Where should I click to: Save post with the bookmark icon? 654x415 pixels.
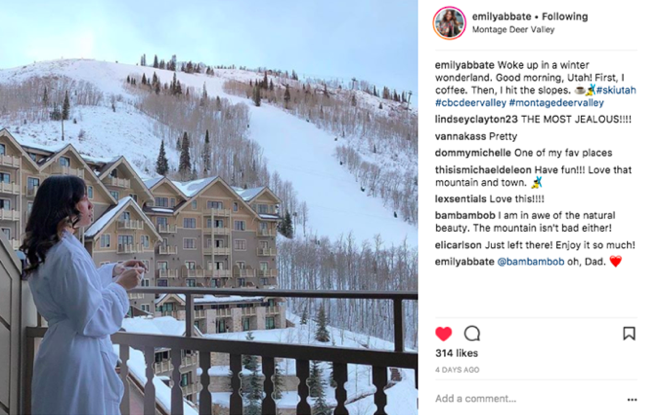[x=629, y=333]
